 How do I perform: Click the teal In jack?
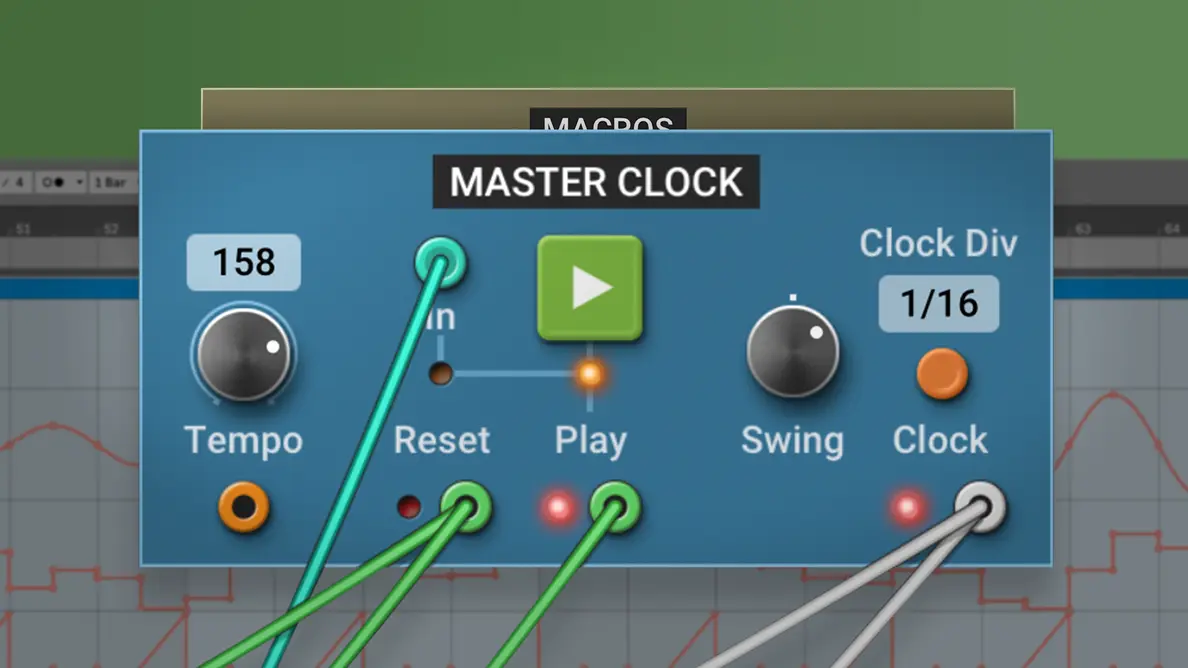coord(440,263)
